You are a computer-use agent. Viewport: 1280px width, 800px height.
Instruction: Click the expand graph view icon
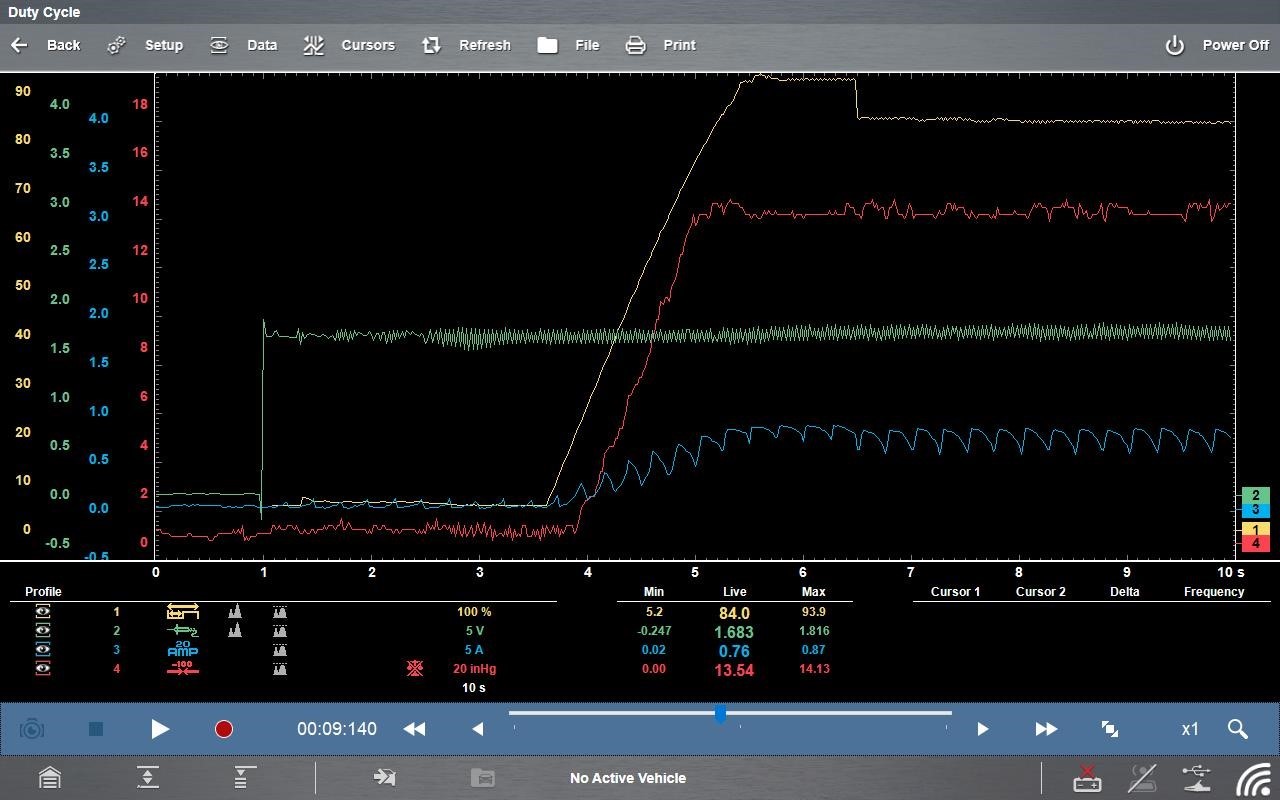tap(1109, 729)
